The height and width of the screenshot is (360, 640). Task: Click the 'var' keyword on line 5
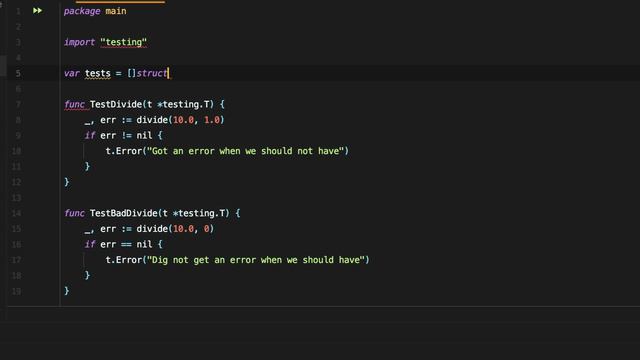coord(71,73)
